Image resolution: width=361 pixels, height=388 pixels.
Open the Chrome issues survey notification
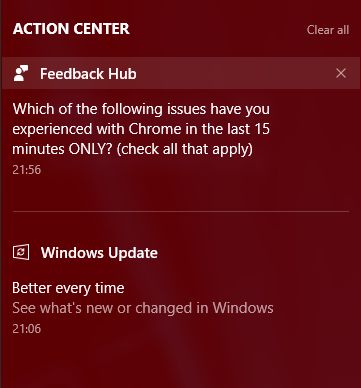pyautogui.click(x=180, y=139)
